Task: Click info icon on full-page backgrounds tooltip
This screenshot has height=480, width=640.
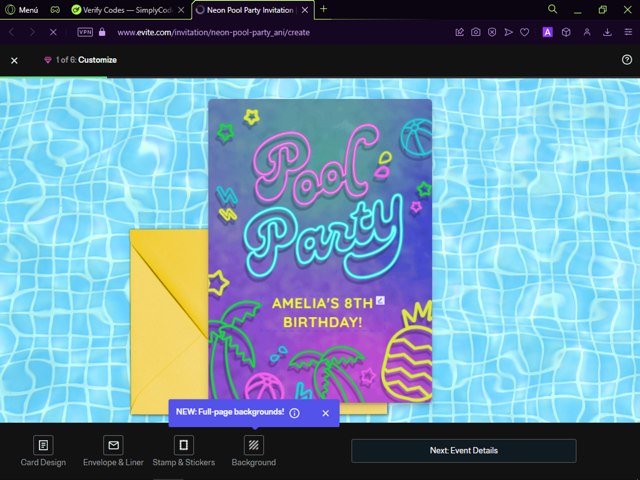Action: click(295, 412)
